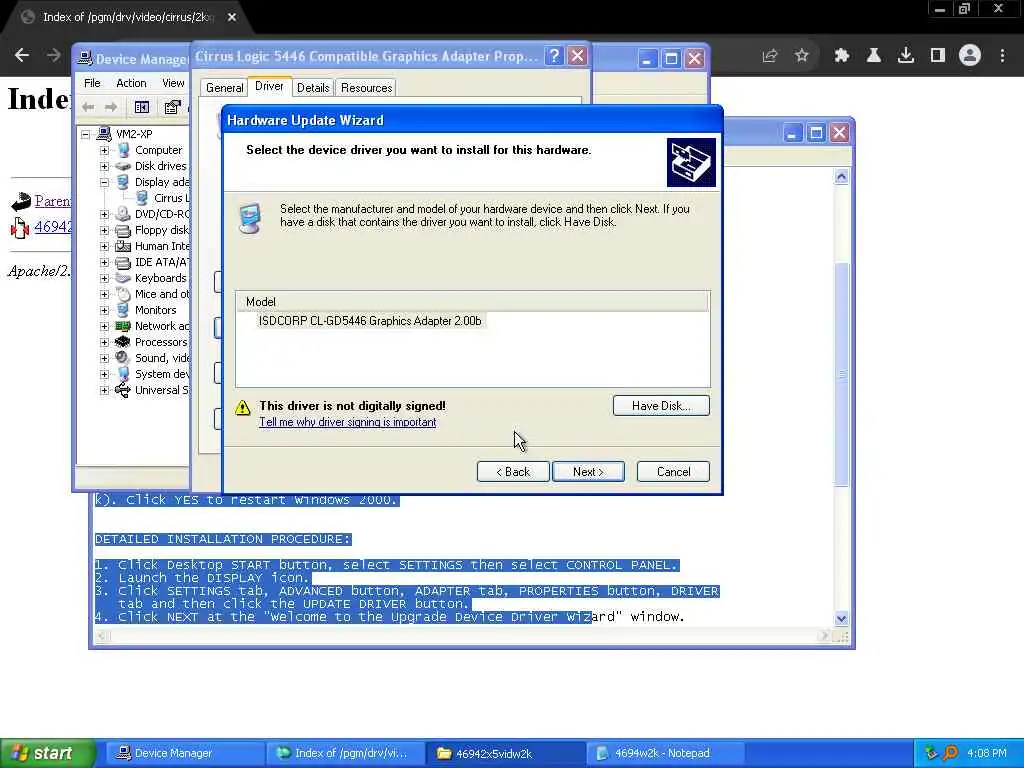Open the Parent Directory link
Viewport: 1024px width, 768px height.
(53, 201)
